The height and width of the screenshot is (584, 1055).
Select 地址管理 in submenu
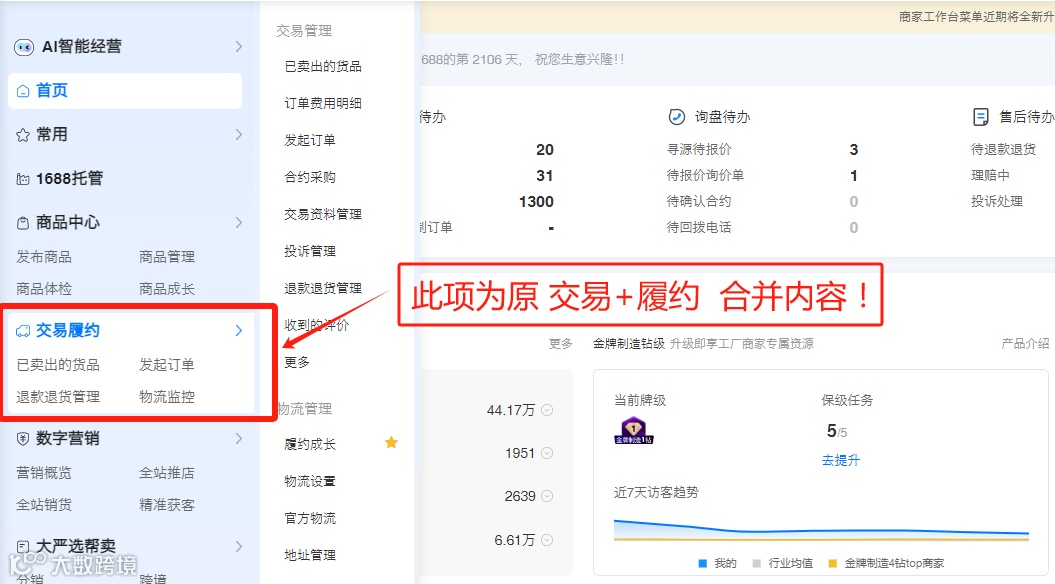pos(310,555)
